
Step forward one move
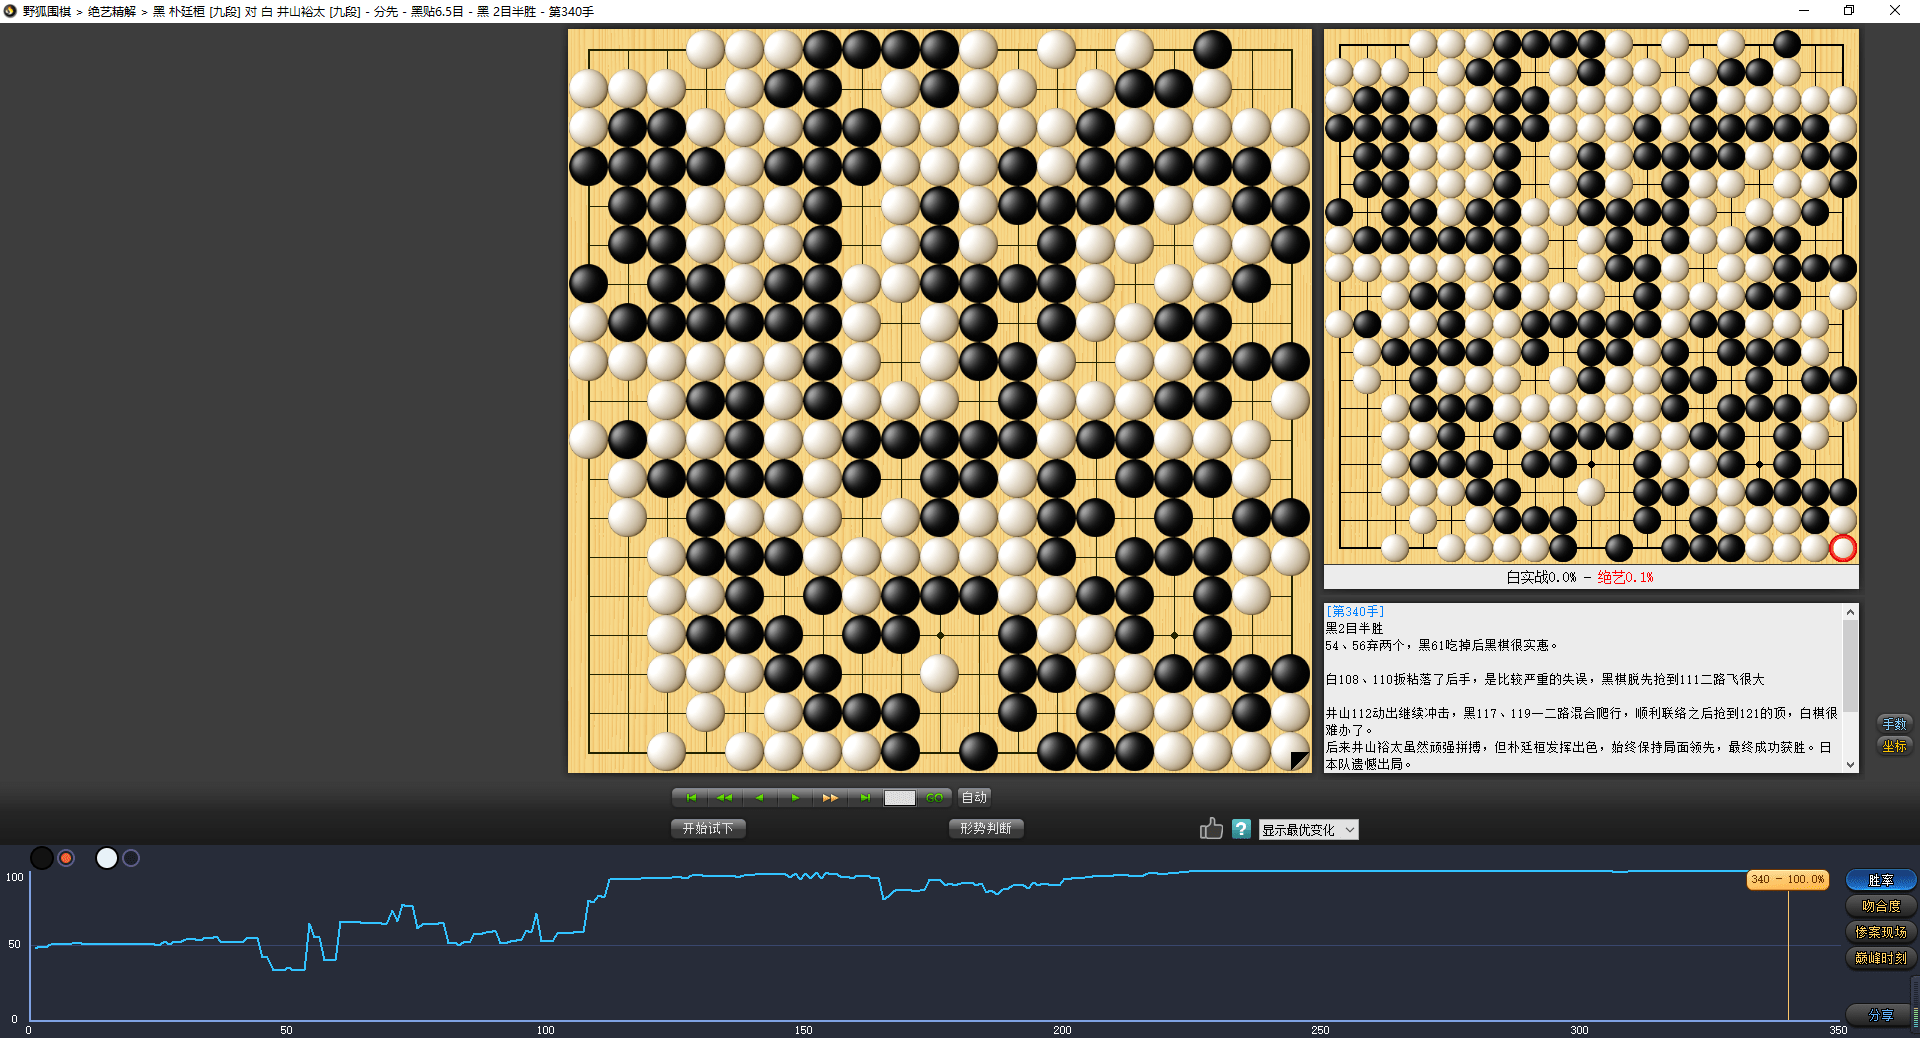tap(795, 797)
